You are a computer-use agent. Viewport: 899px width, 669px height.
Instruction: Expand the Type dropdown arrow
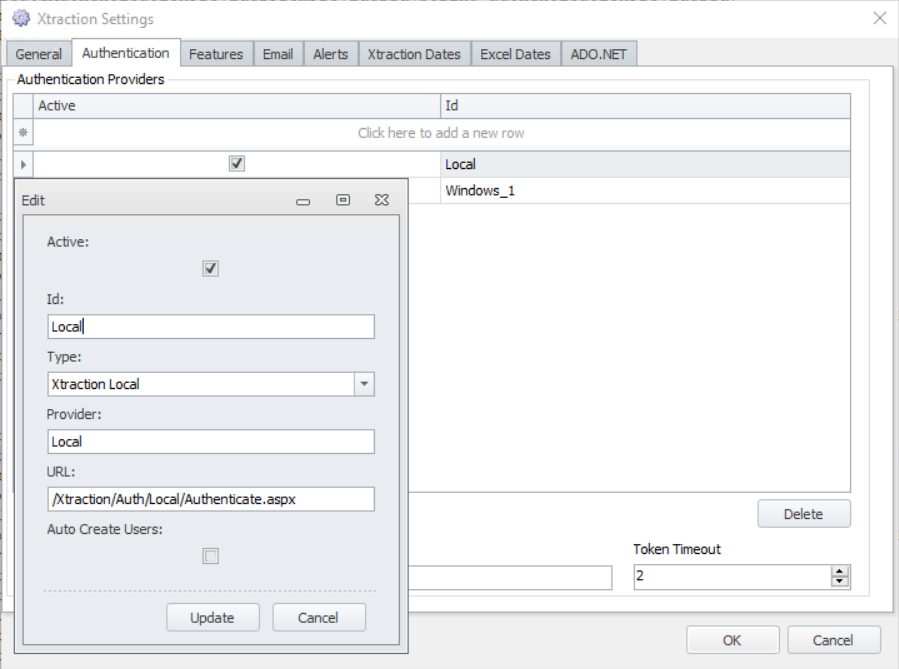tap(364, 384)
